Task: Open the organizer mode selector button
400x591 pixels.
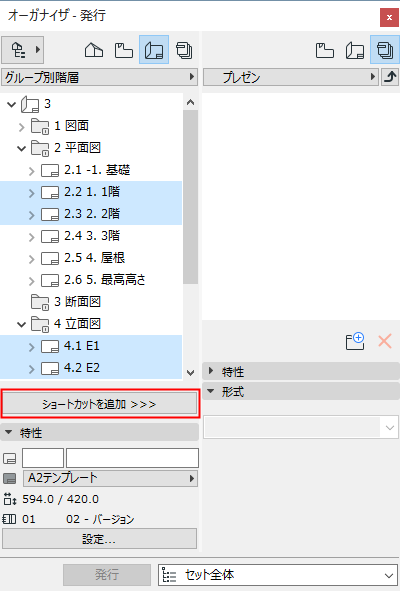Action: (23, 50)
